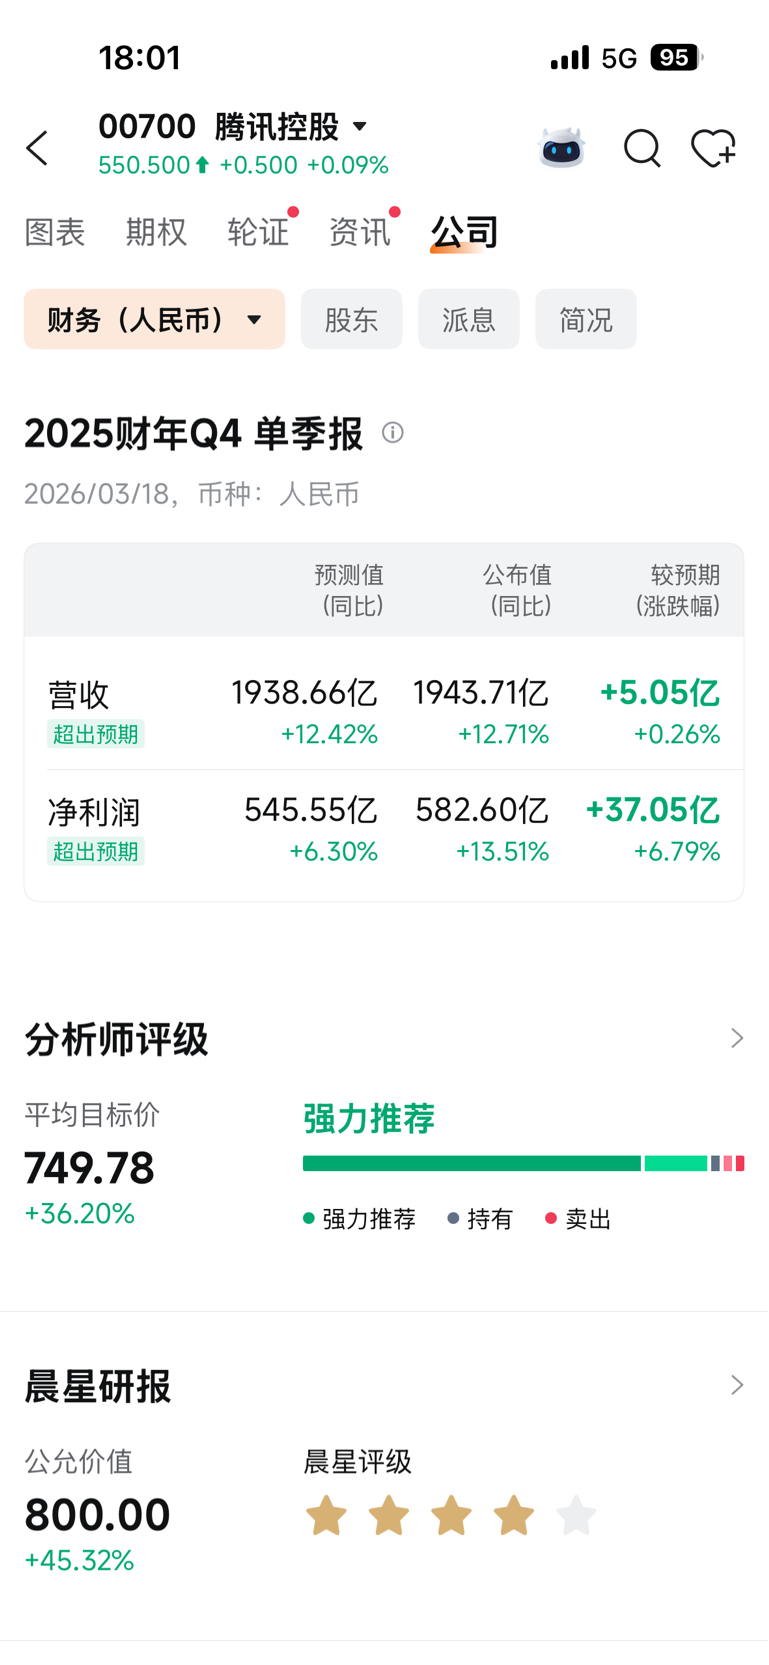Tap the 强力推荐 rating heading
This screenshot has height=1665, width=769.
coord(369,1118)
